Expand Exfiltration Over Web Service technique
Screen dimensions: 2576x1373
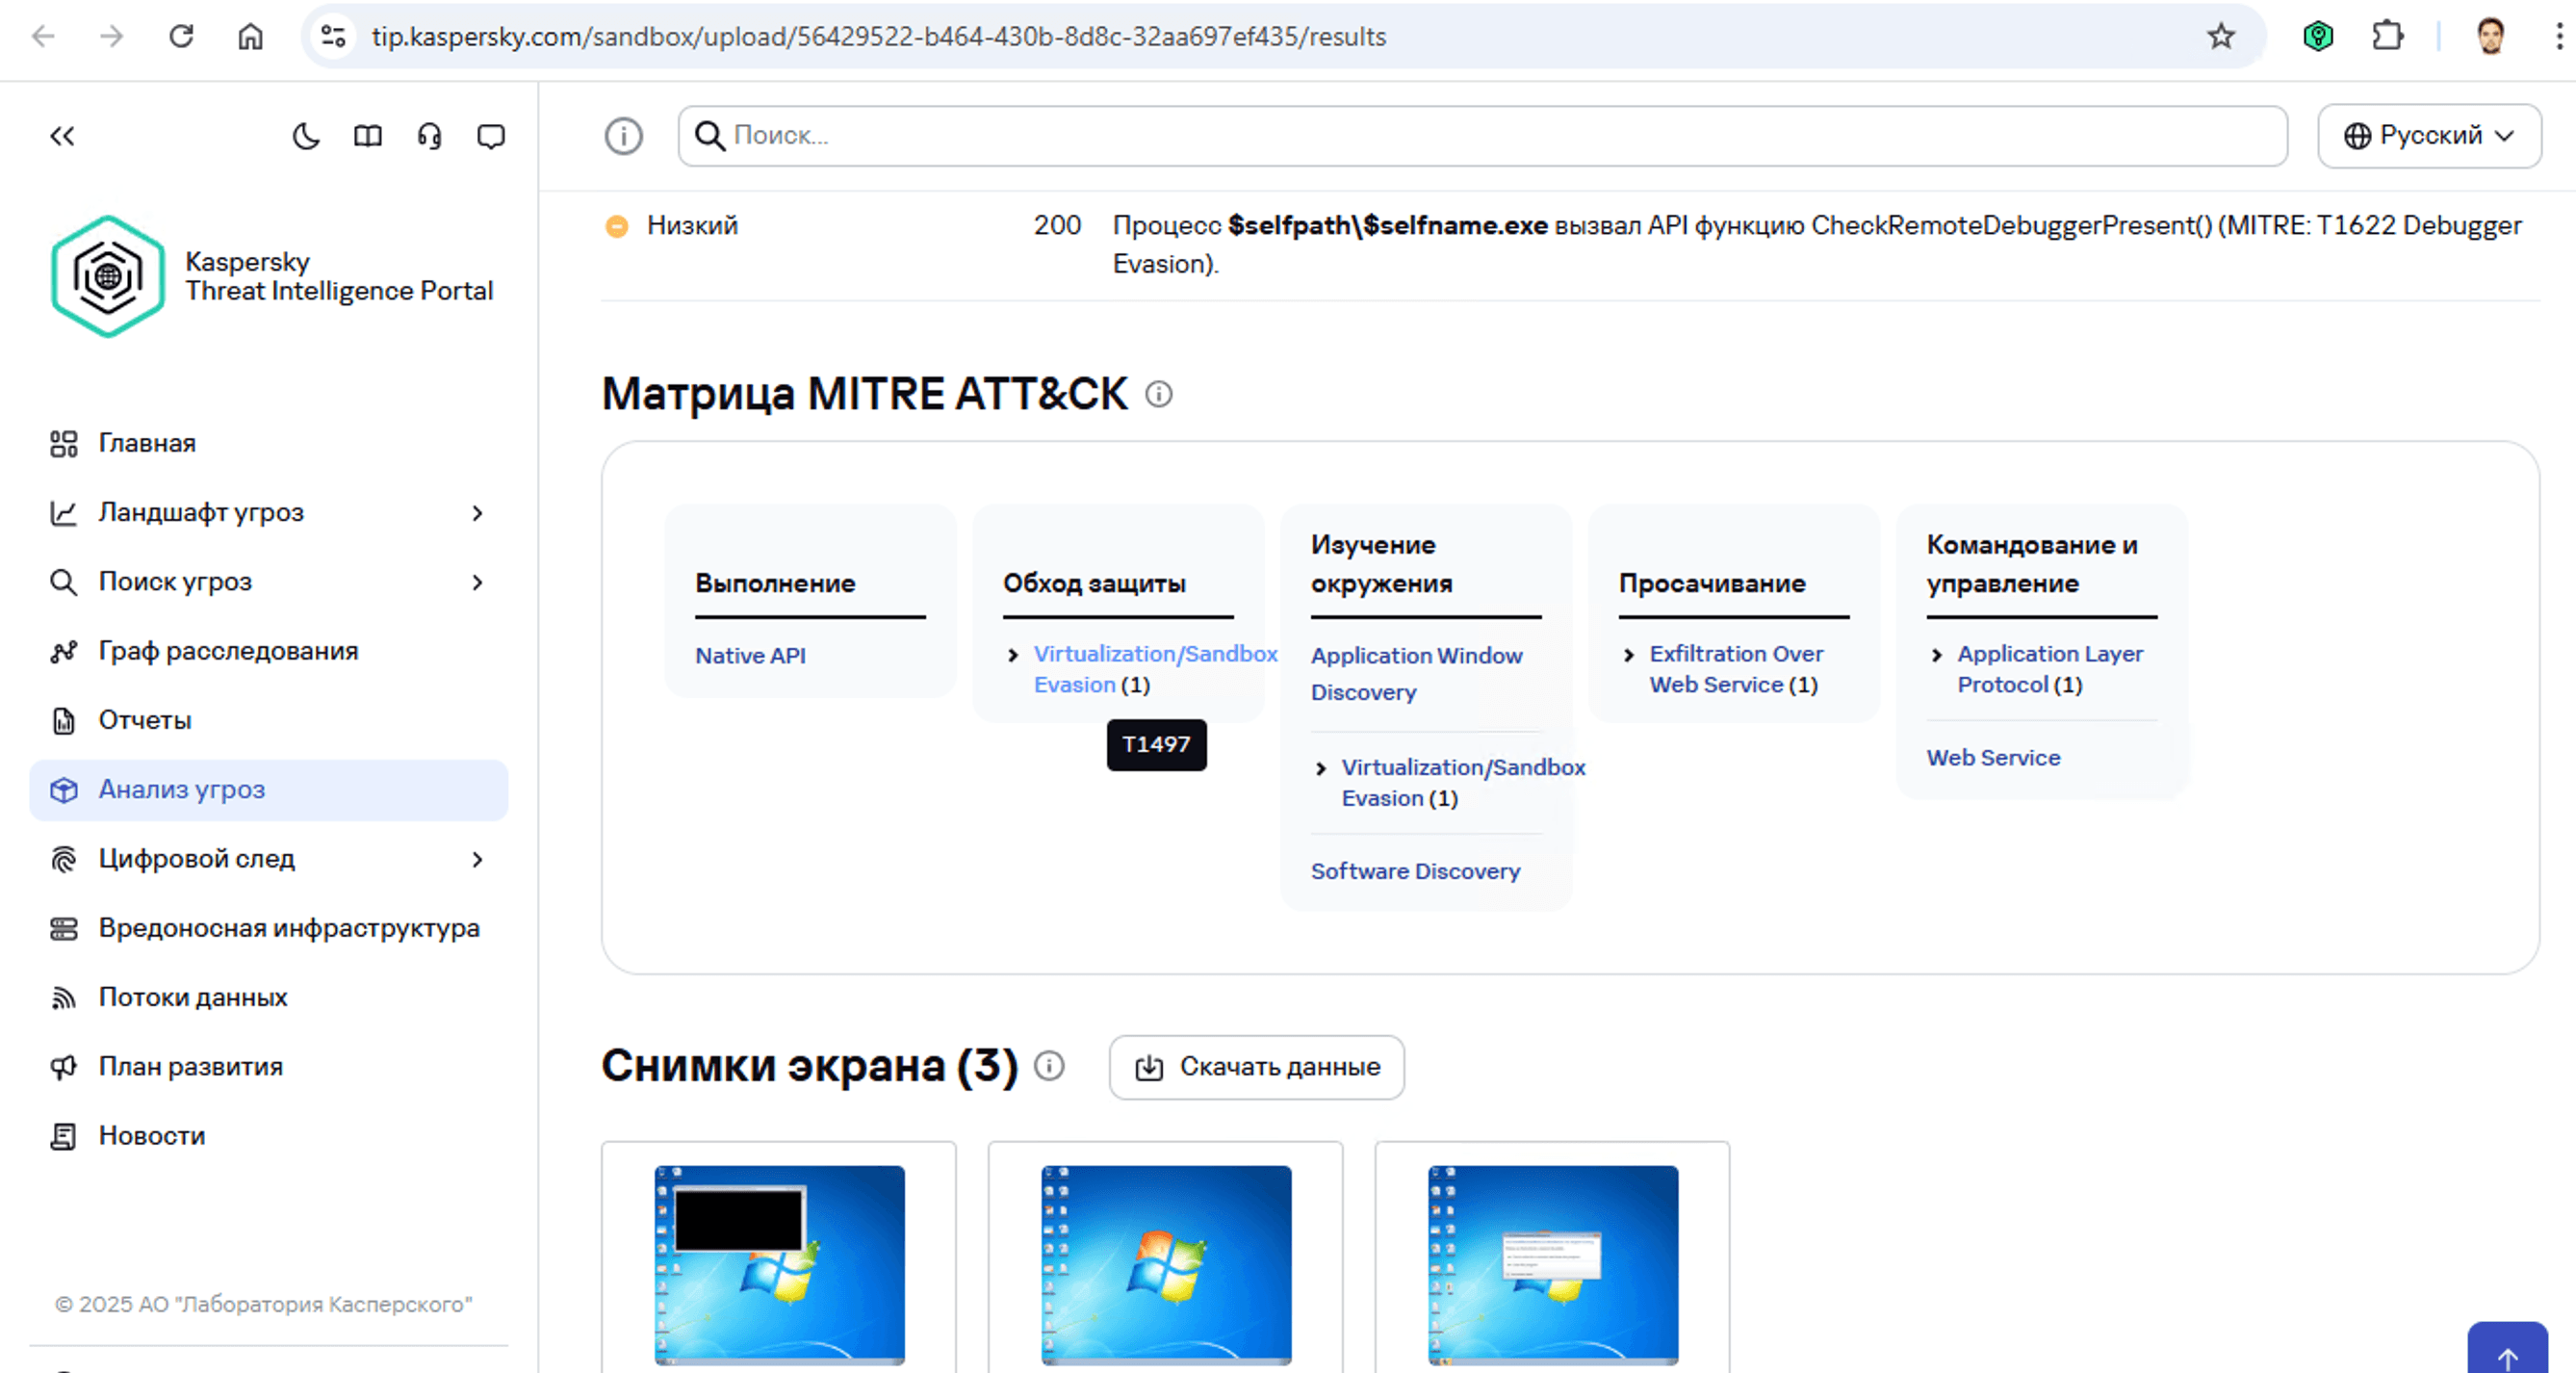coord(1628,655)
